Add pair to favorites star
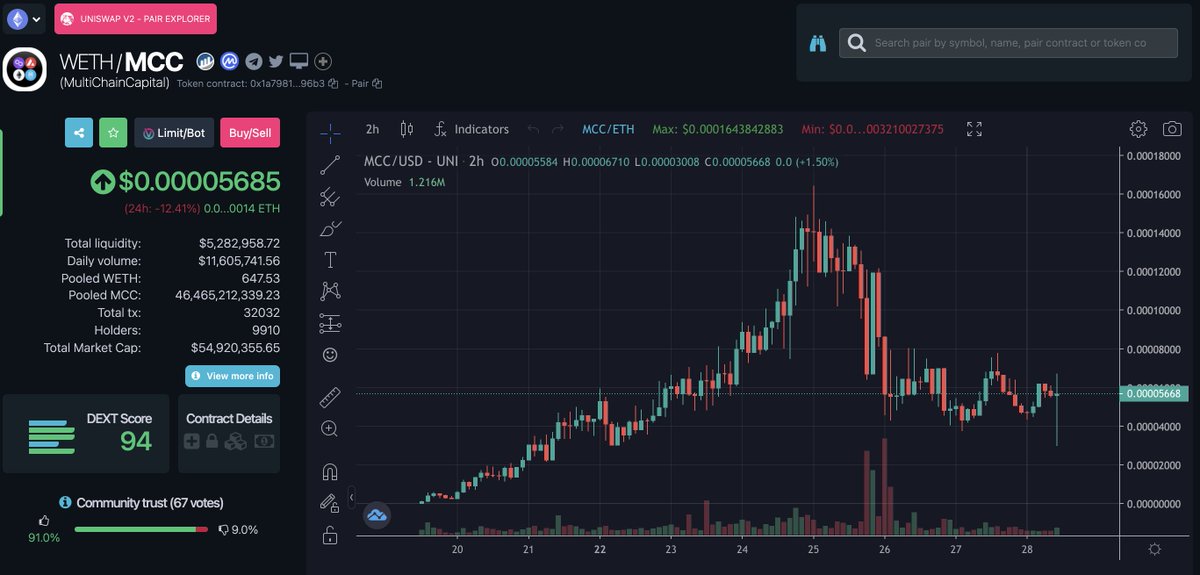Image resolution: width=1200 pixels, height=575 pixels. [113, 132]
